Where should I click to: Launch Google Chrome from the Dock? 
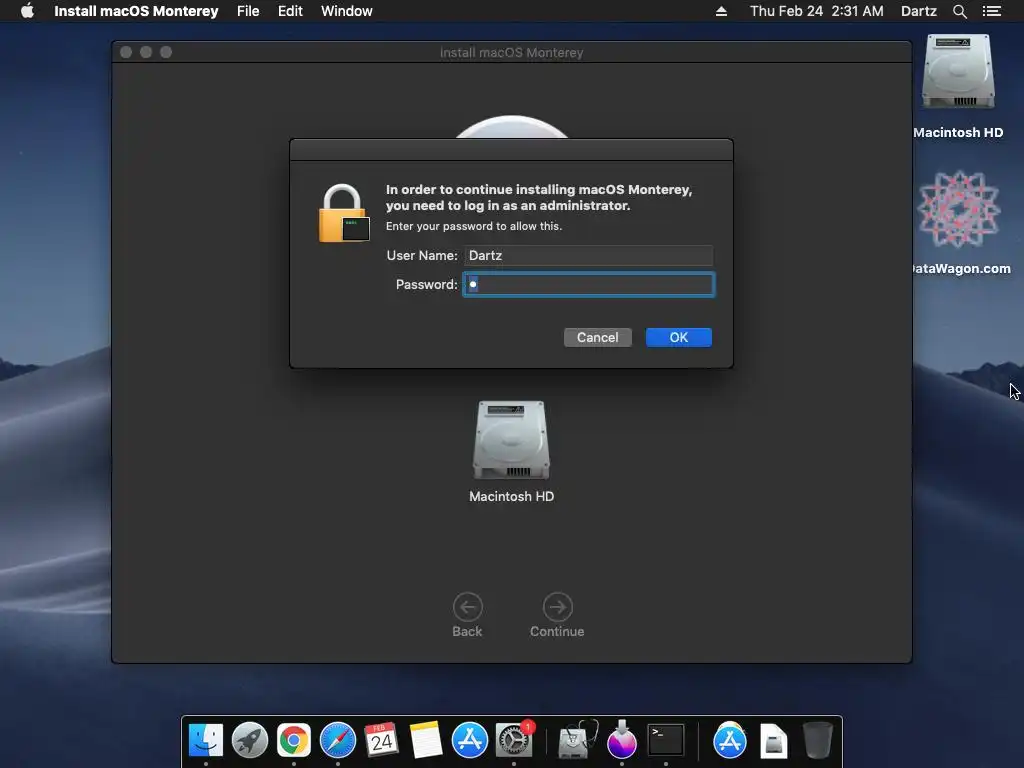294,741
